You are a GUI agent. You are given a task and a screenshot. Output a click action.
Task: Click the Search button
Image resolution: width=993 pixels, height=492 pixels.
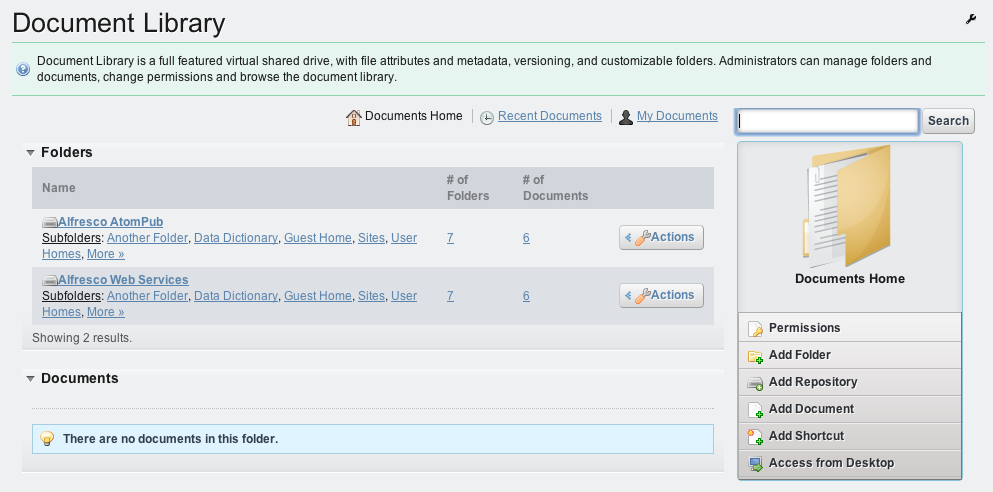[x=948, y=121]
